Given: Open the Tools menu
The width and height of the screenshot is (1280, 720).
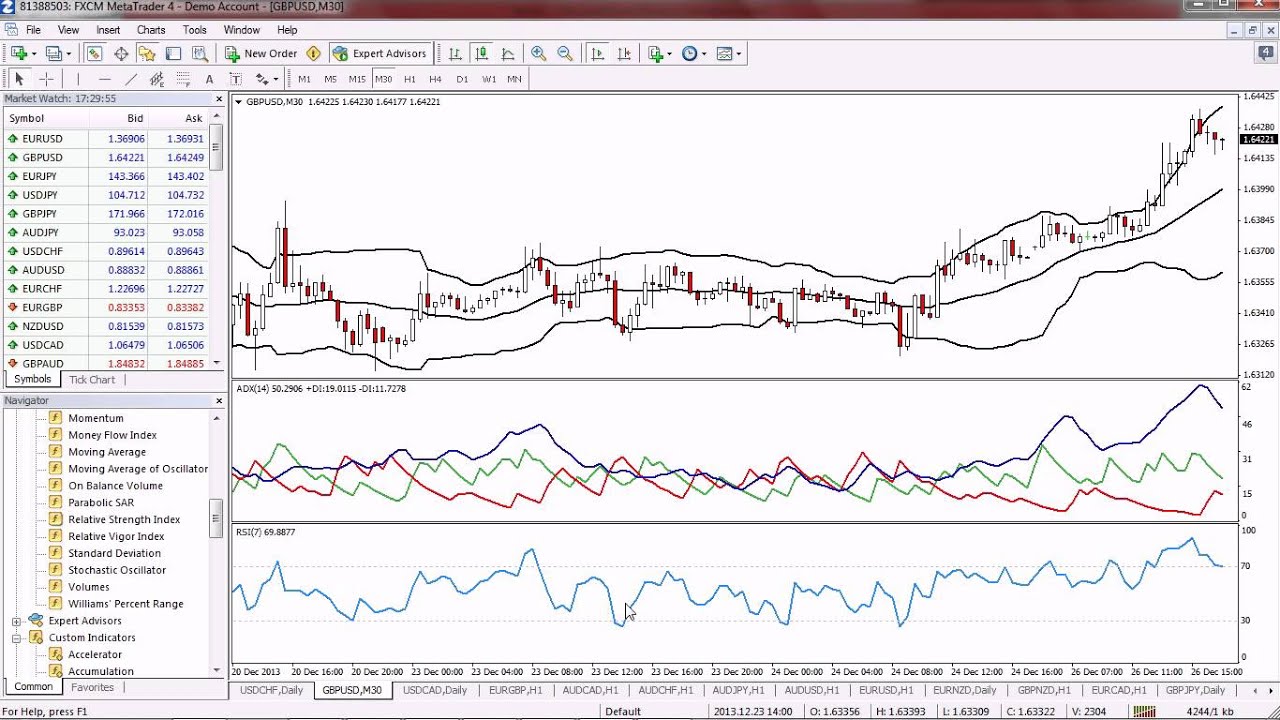Looking at the screenshot, I should [195, 30].
